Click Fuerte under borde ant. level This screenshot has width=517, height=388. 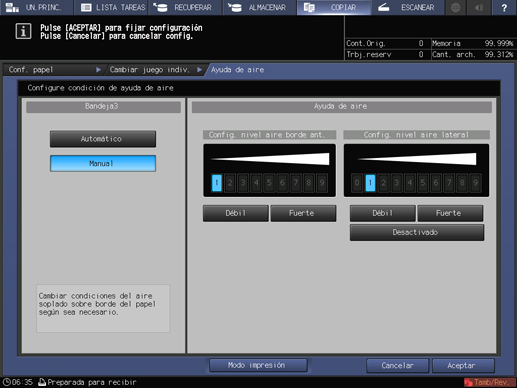pos(303,213)
